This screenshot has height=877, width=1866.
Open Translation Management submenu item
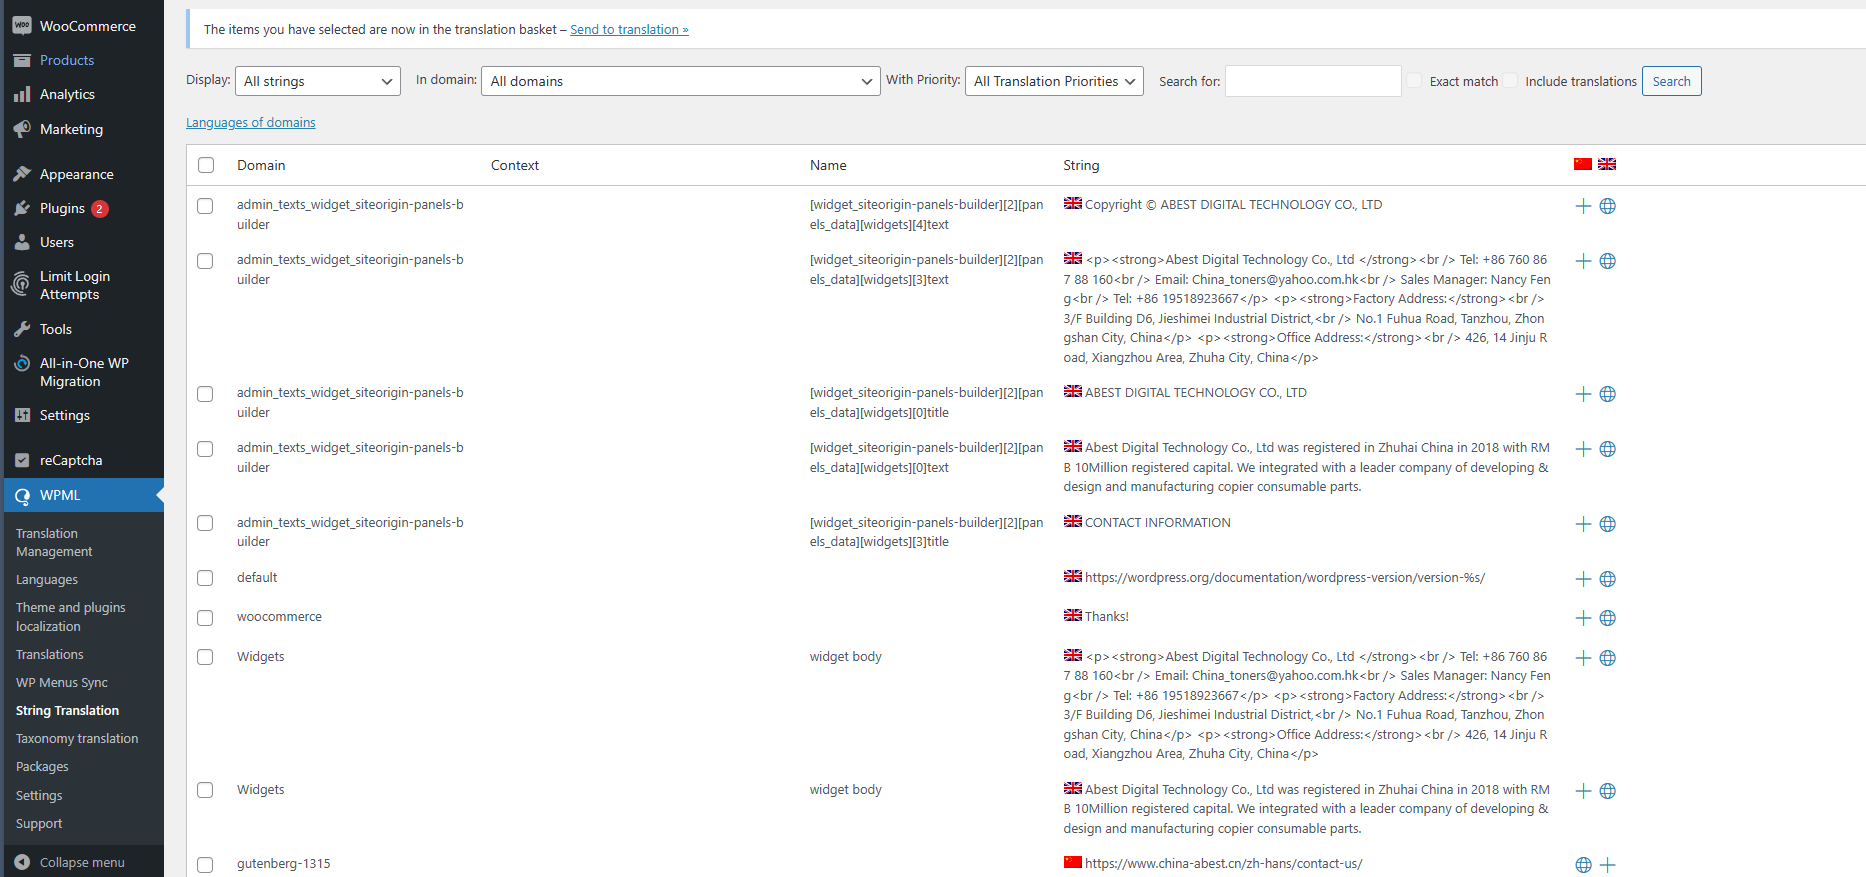[x=54, y=543]
